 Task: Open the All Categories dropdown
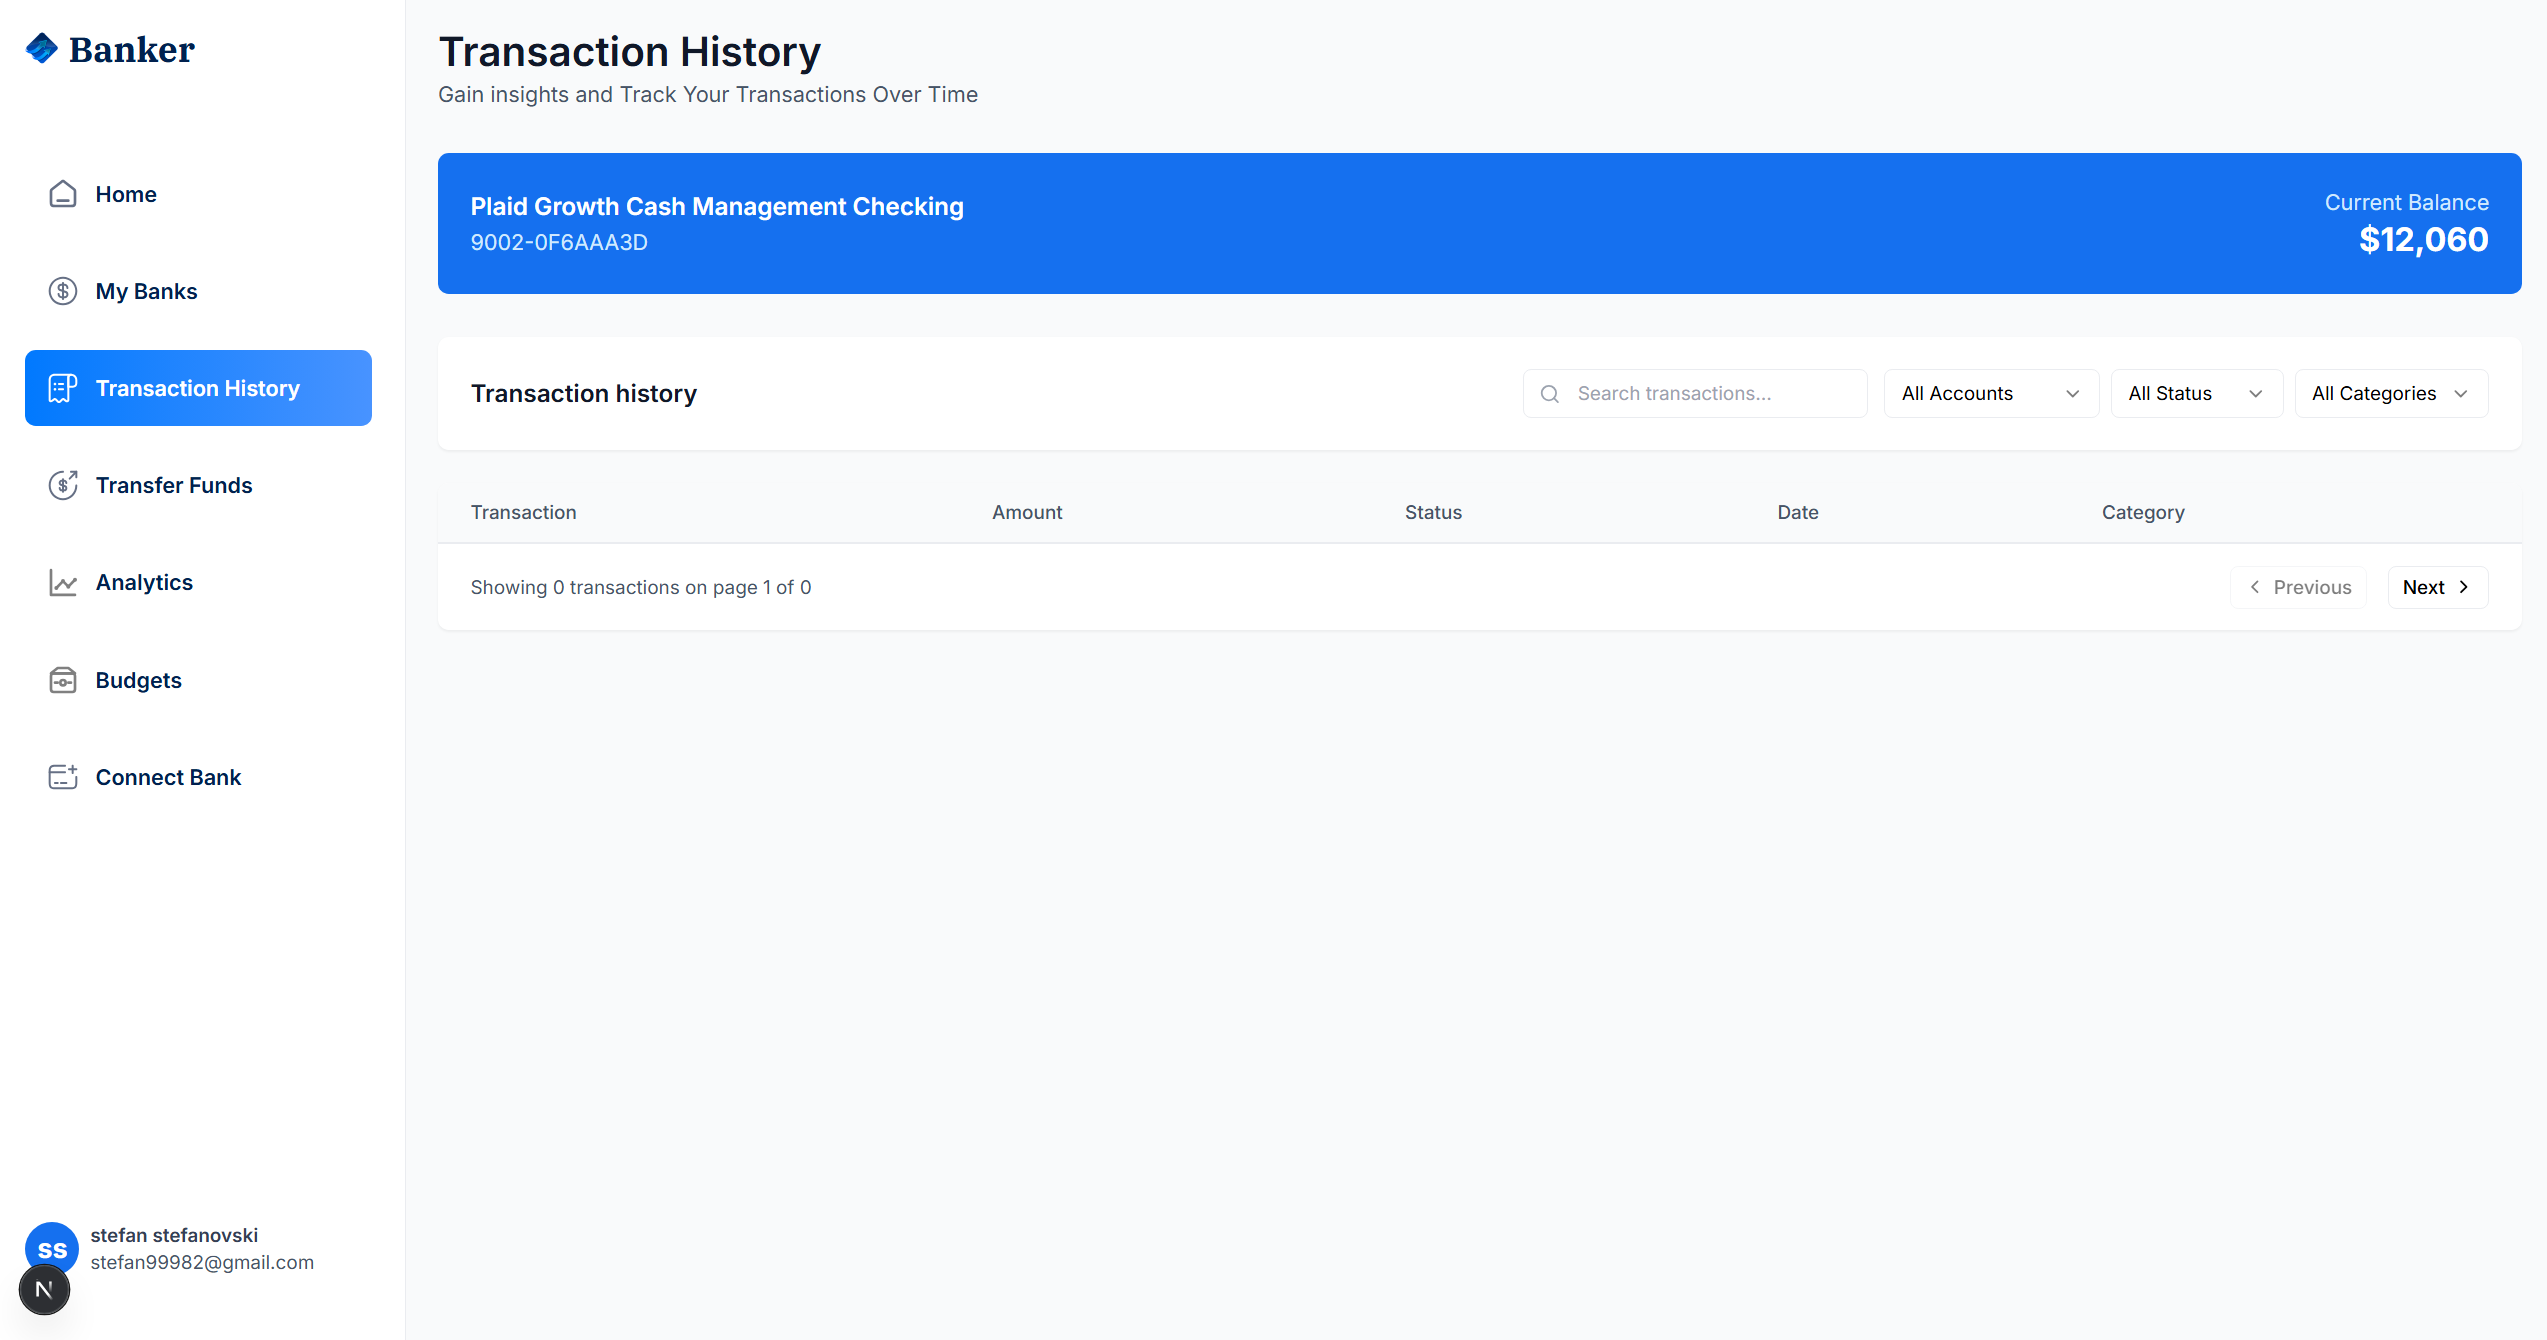[2390, 394]
